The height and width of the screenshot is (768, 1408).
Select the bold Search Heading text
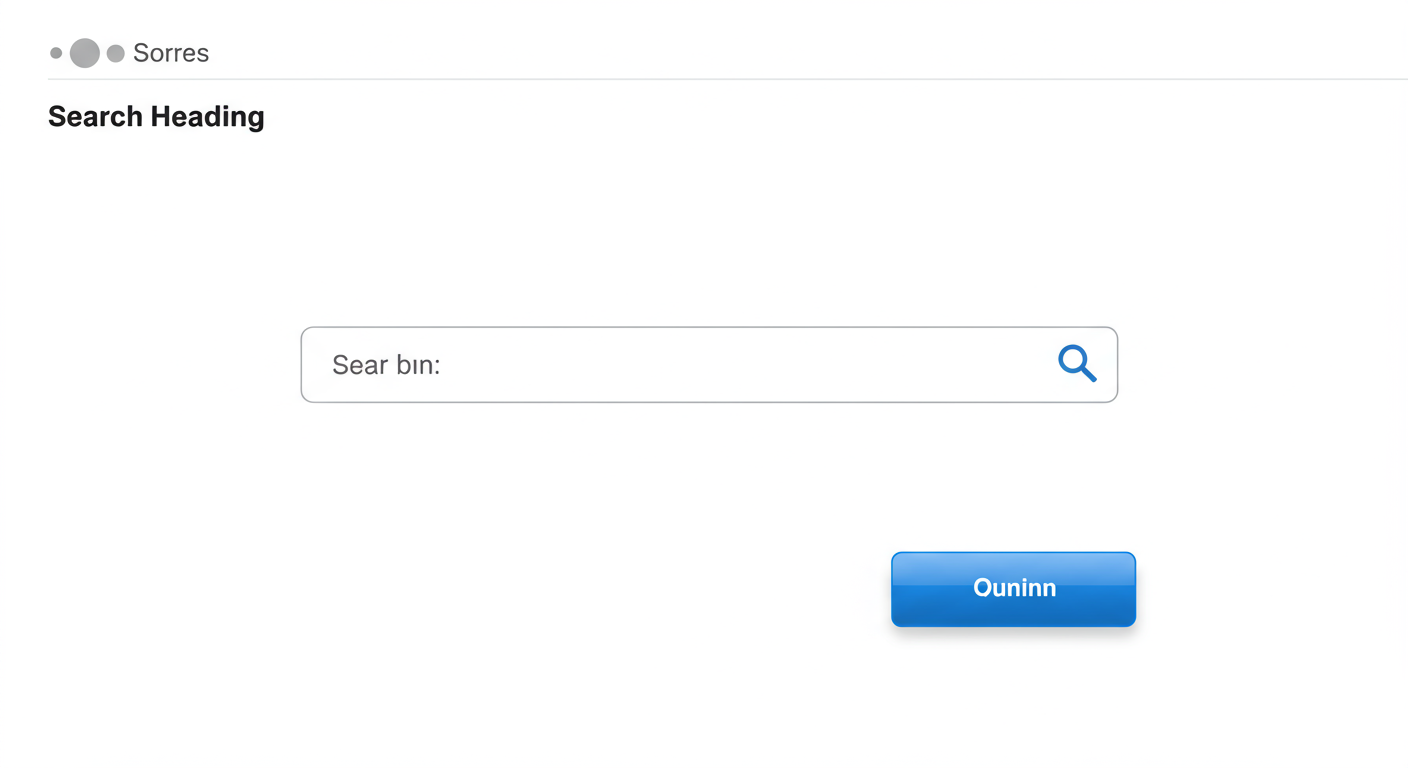point(156,117)
